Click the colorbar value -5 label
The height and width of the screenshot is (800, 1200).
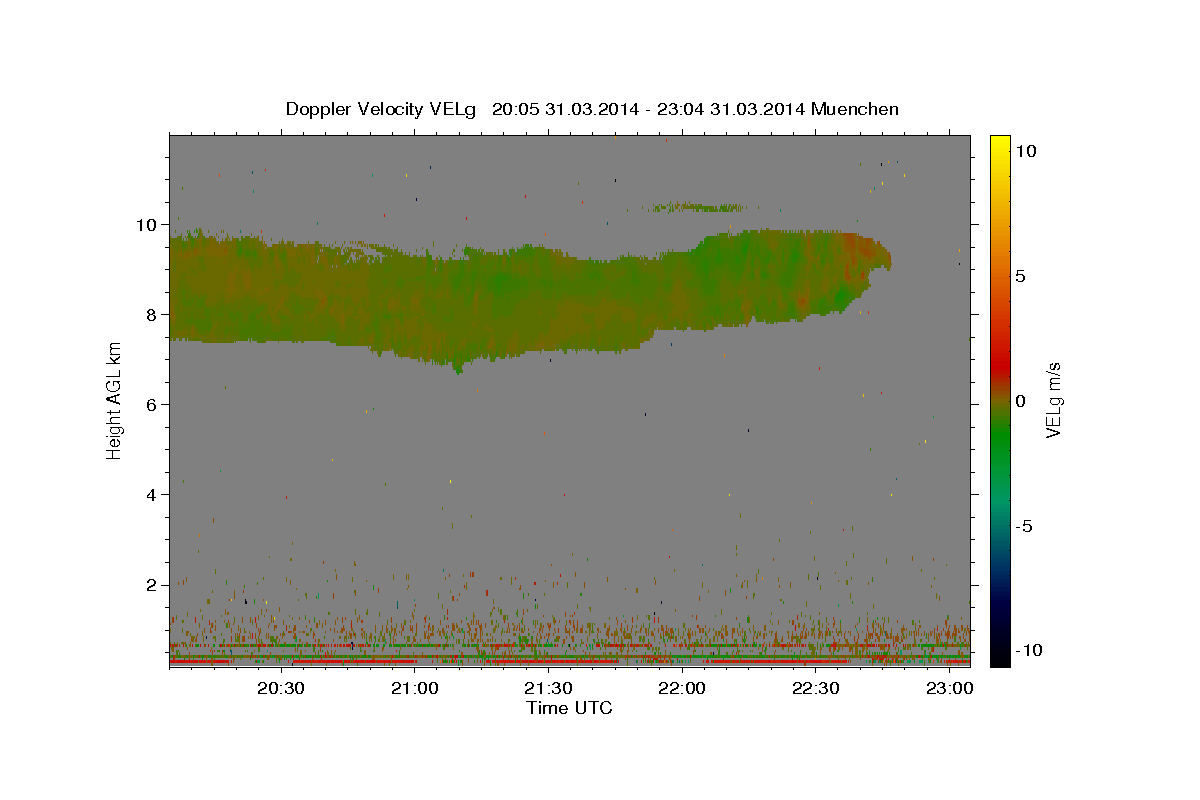pyautogui.click(x=1023, y=526)
